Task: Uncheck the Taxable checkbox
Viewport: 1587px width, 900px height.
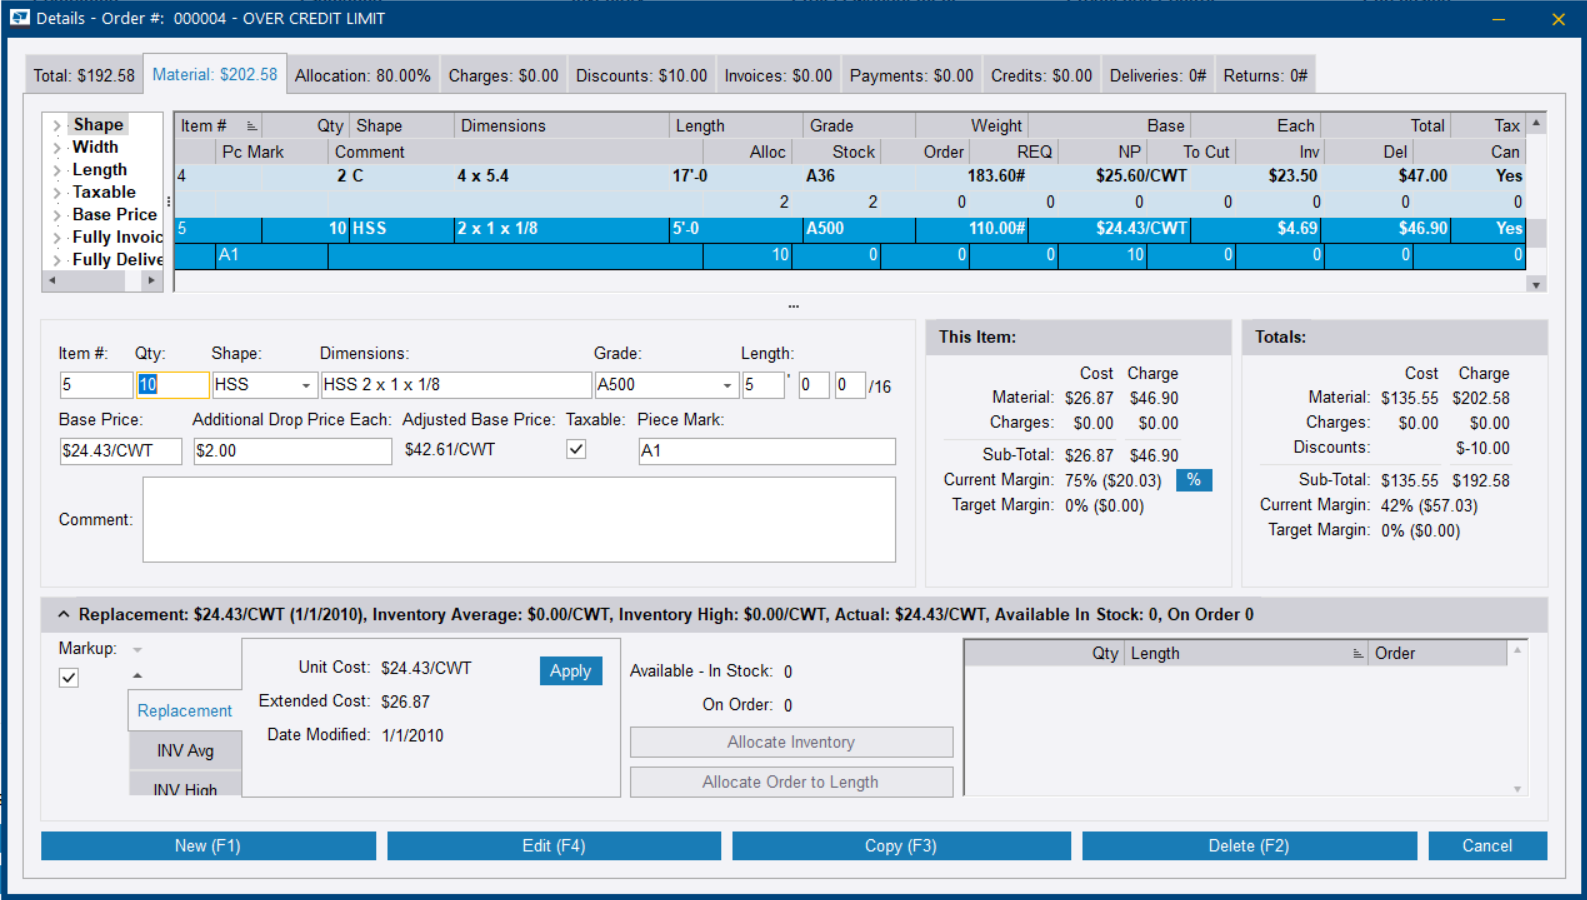Action: (576, 450)
